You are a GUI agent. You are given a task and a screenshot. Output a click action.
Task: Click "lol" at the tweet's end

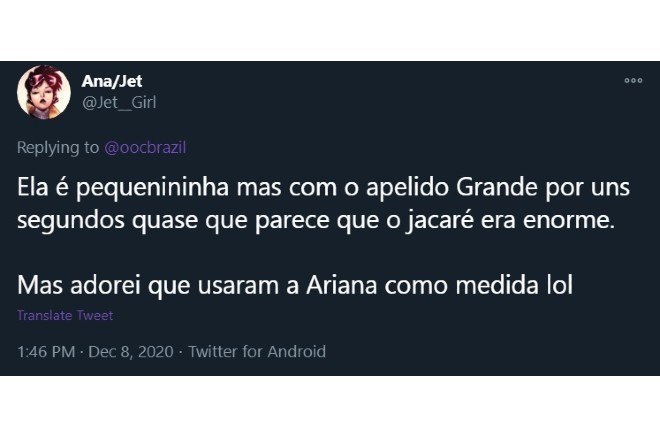coord(557,285)
